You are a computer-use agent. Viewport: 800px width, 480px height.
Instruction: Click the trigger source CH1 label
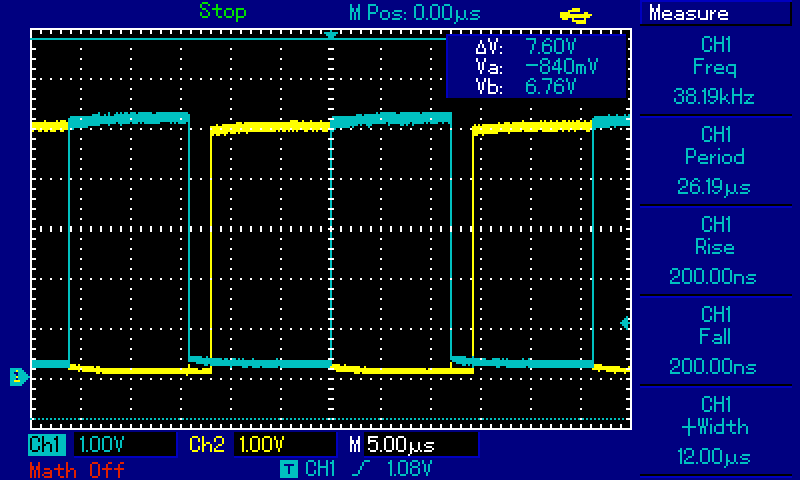point(320,468)
